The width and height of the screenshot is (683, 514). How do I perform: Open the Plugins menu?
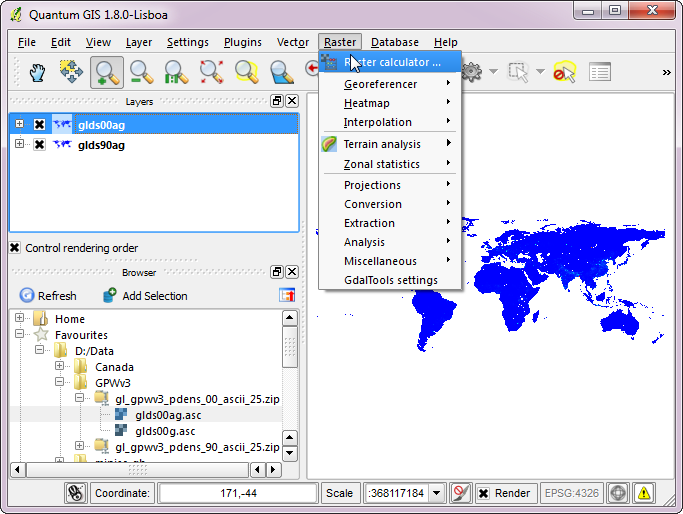click(243, 42)
